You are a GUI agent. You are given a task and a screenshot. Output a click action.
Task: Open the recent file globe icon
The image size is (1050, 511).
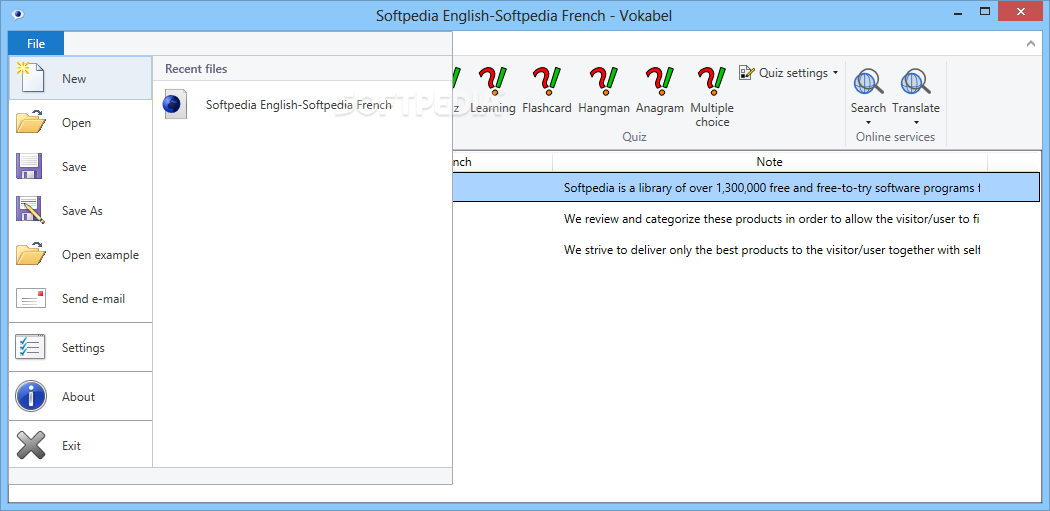click(x=173, y=105)
